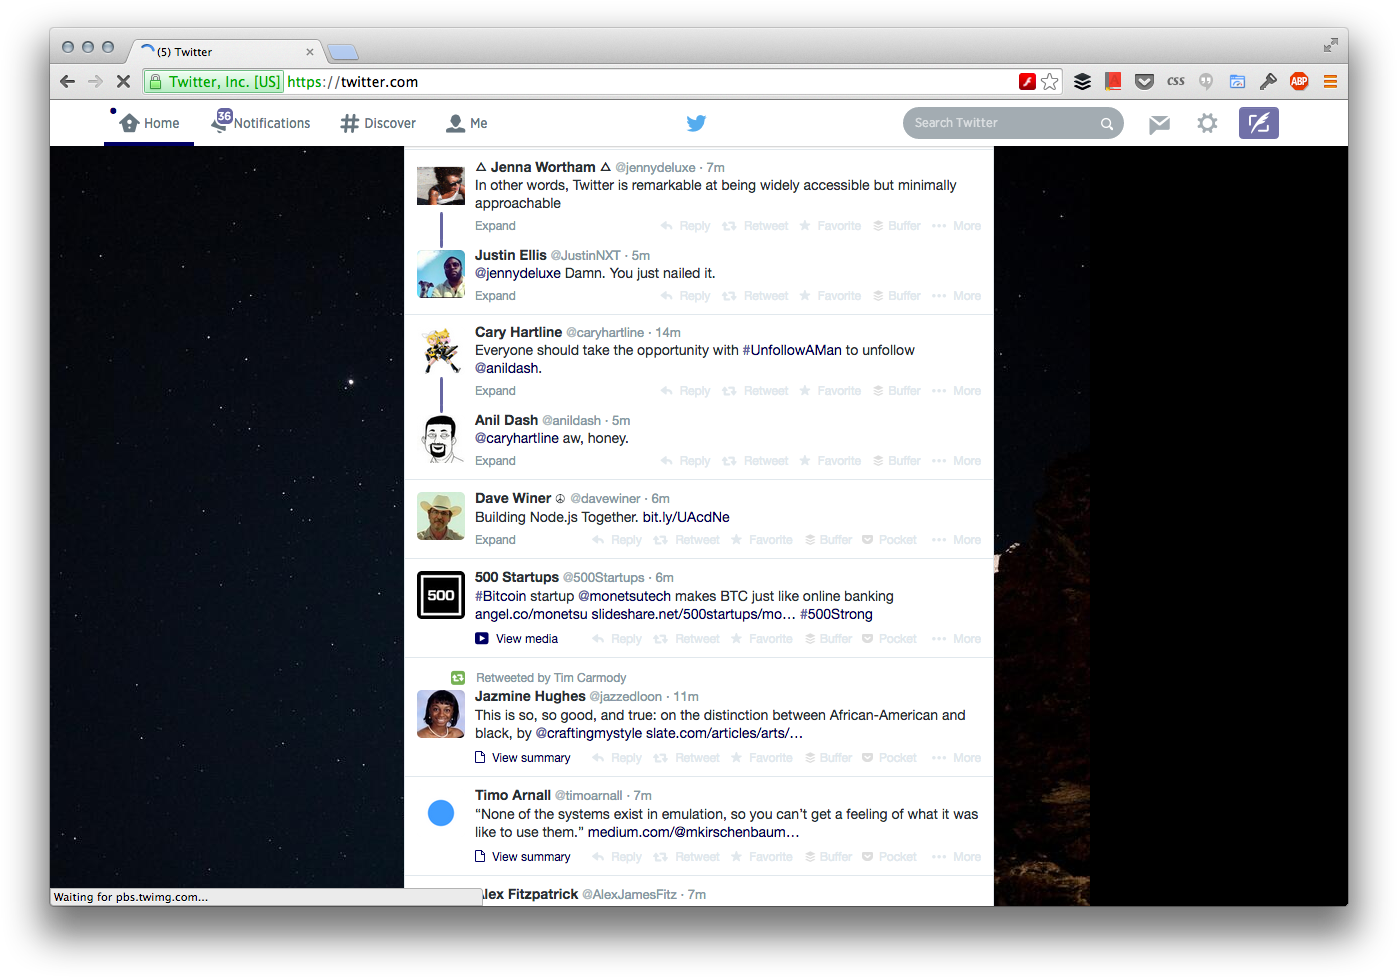Screen dimensions: 1397x977
Task: Open the AdBlock Plus extension icon
Action: 1299,82
